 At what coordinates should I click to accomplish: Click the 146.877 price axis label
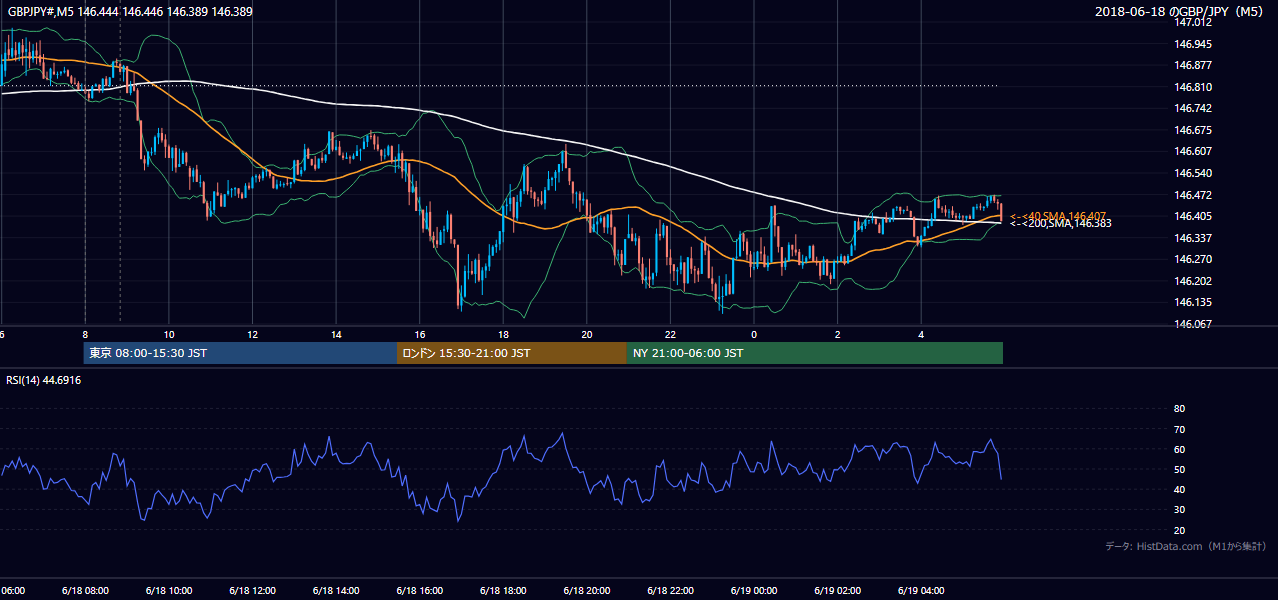coord(1192,65)
